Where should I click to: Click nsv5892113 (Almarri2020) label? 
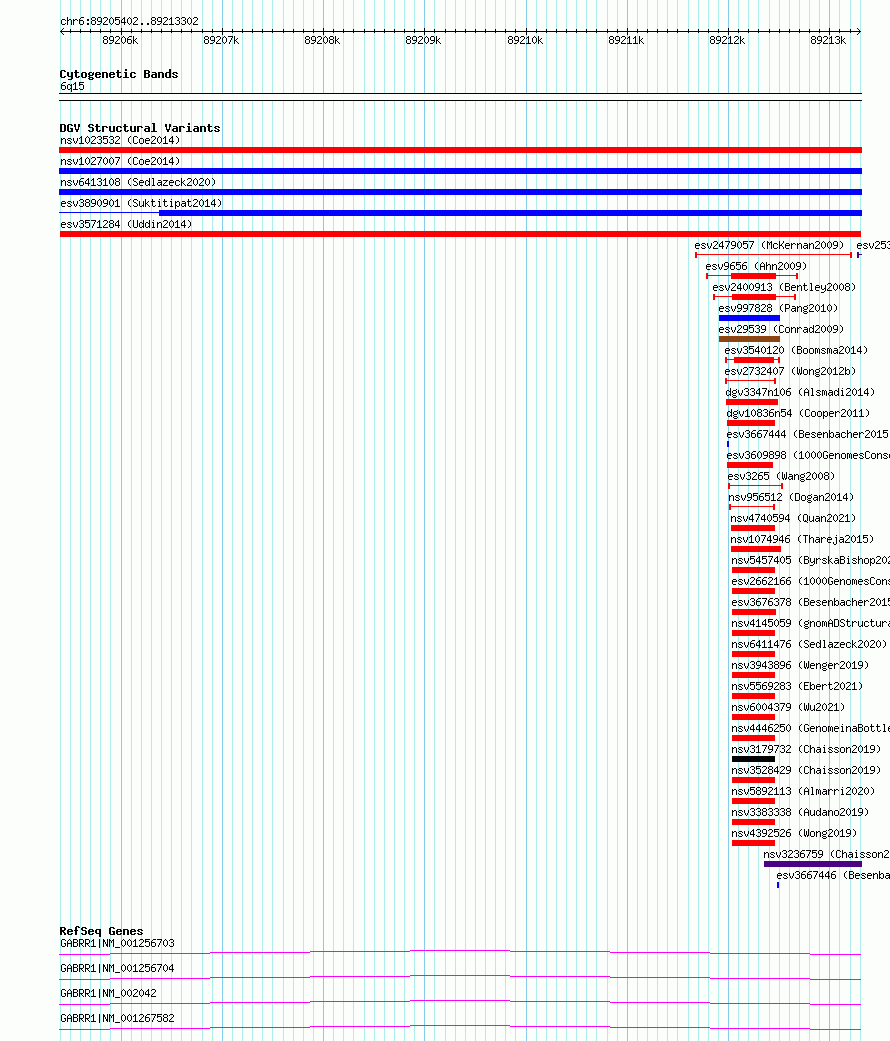[x=803, y=791]
